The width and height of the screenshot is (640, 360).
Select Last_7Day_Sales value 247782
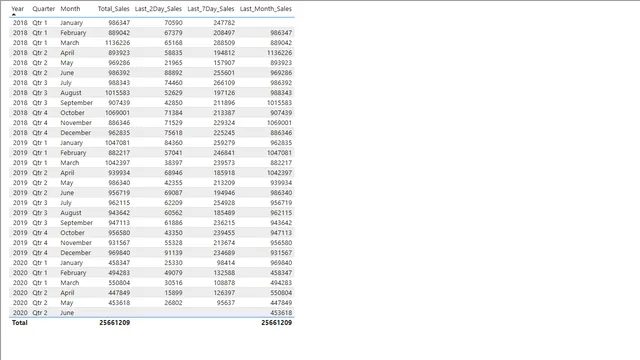[x=224, y=23]
